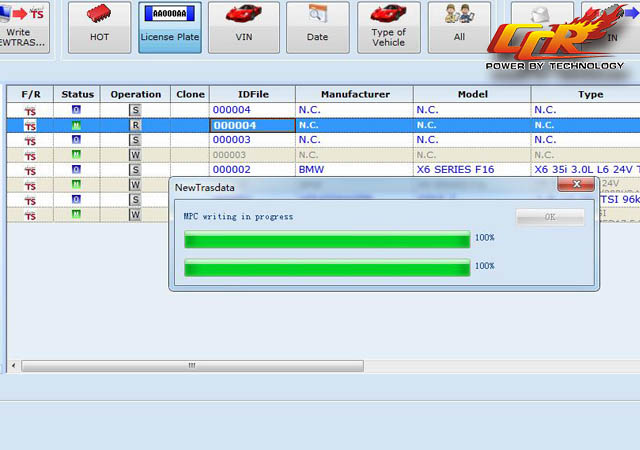Click the scrollbar left arrow

13,365
